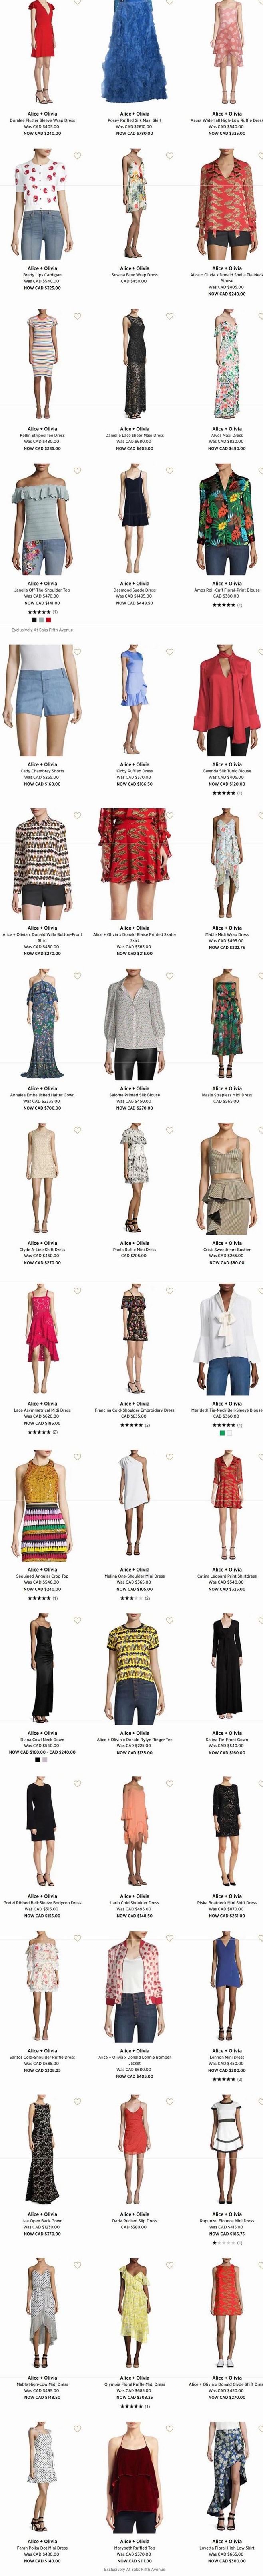Heart the Salome Printed Silk Blouse
This screenshot has height=2576, width=263.
pyautogui.click(x=169, y=975)
